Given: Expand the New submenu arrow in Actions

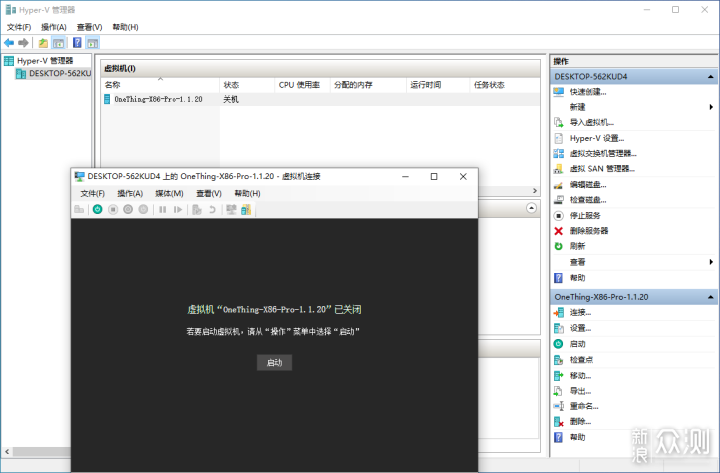Looking at the screenshot, I should click(x=711, y=107).
